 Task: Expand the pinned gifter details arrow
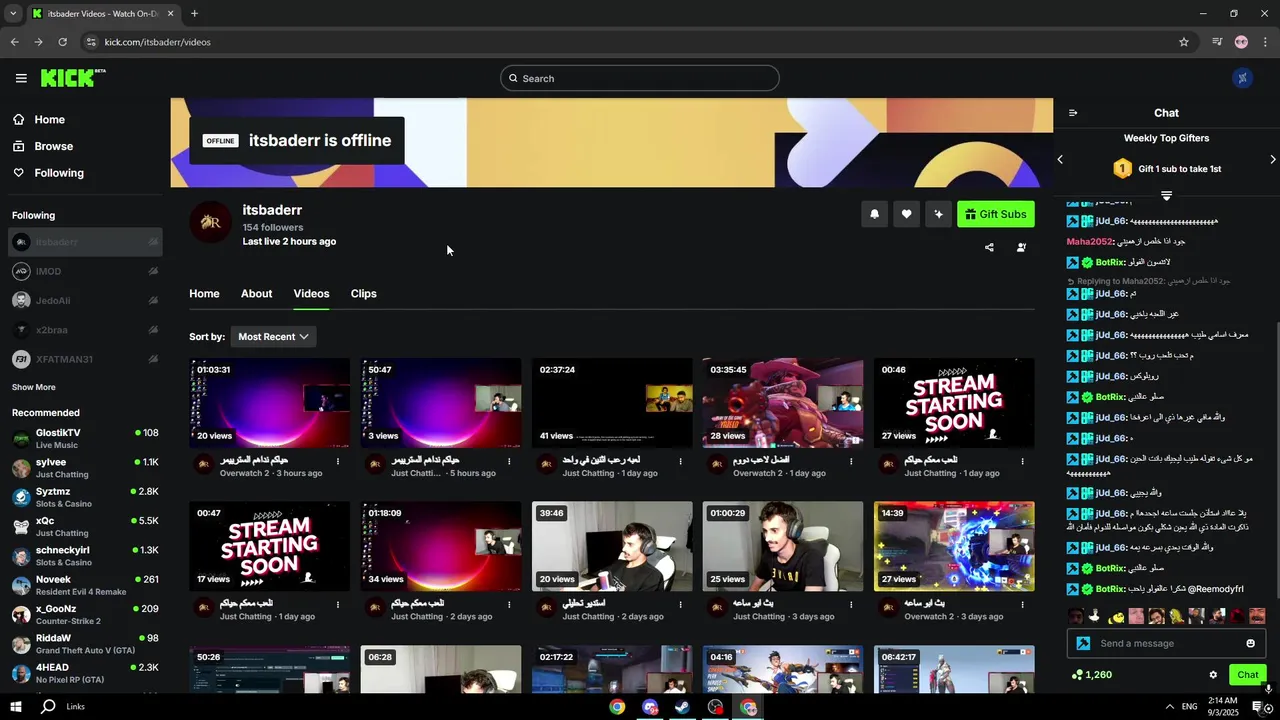click(x=1166, y=196)
